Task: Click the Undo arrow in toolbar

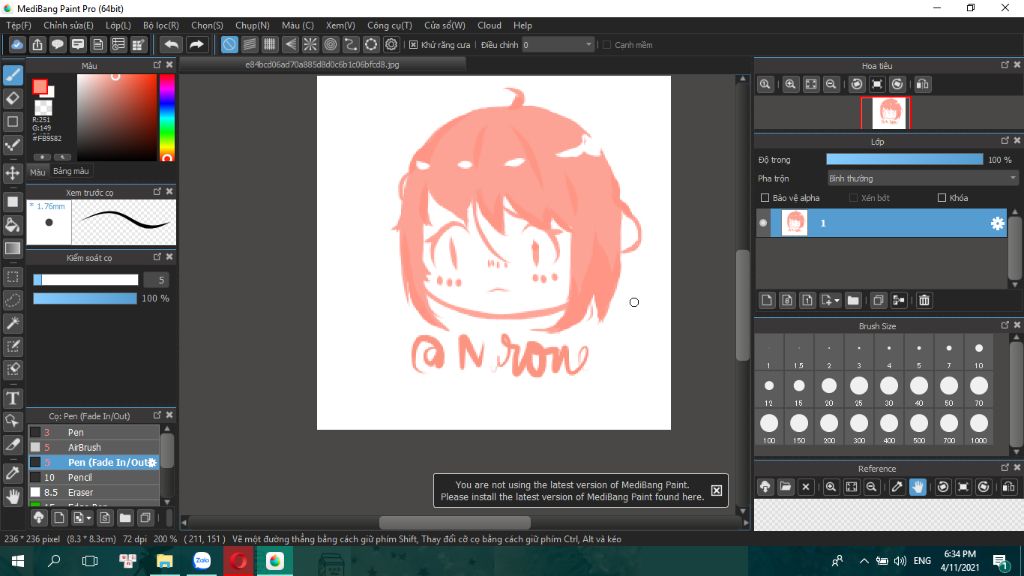Action: tap(171, 44)
